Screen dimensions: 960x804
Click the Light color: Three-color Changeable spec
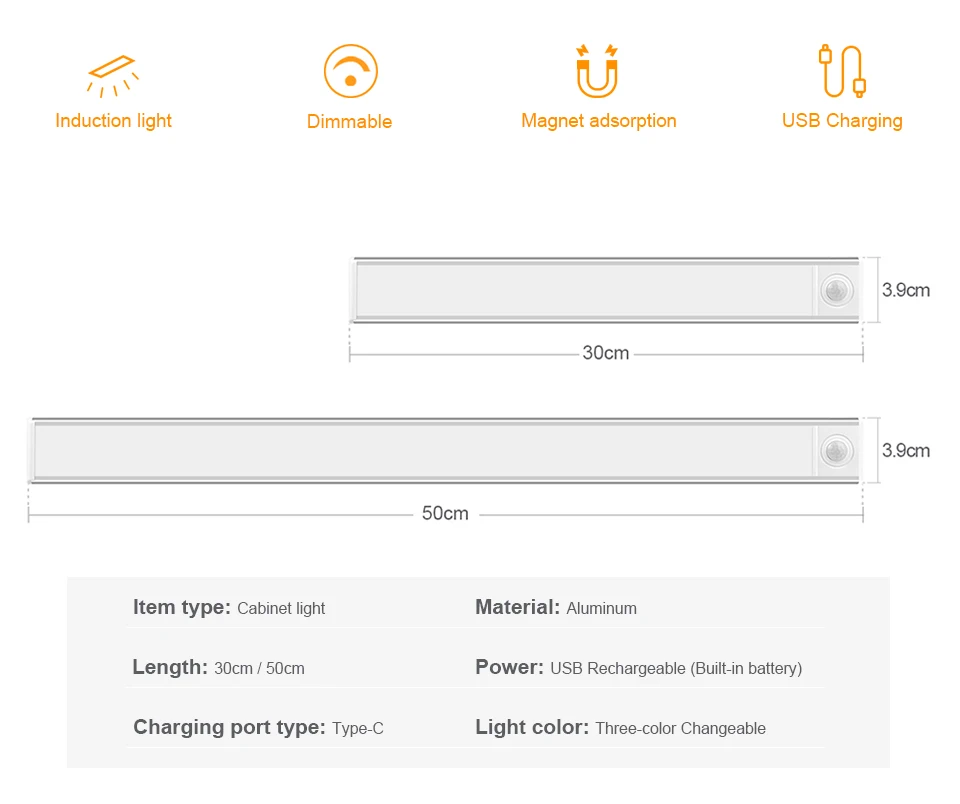click(620, 727)
